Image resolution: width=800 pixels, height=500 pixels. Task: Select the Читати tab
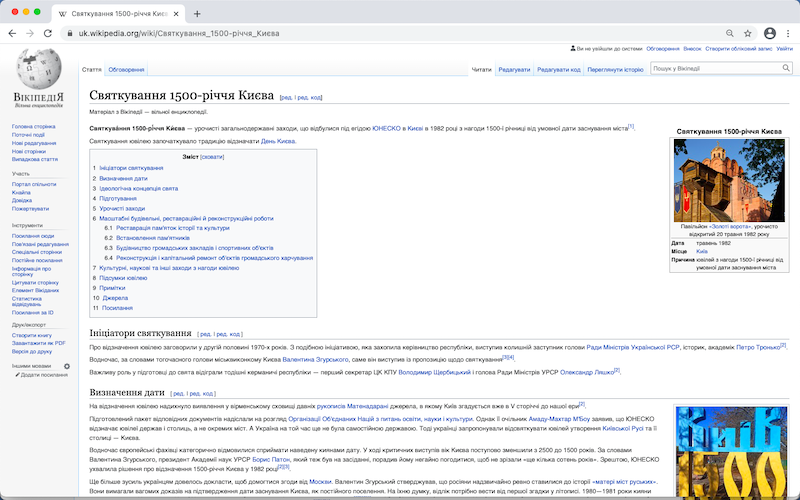[x=481, y=69]
